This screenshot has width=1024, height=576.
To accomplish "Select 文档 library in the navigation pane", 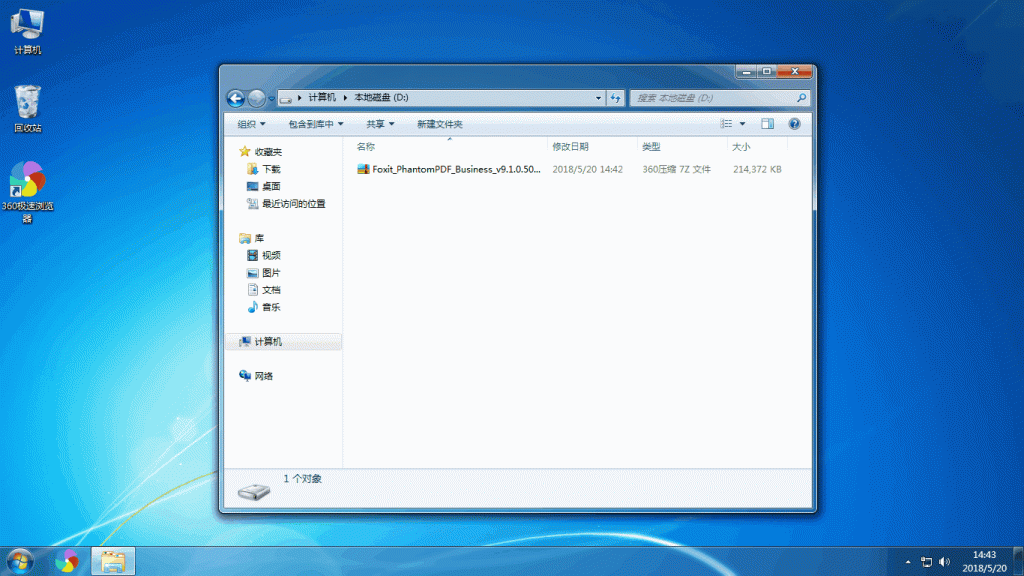I will pyautogui.click(x=271, y=290).
